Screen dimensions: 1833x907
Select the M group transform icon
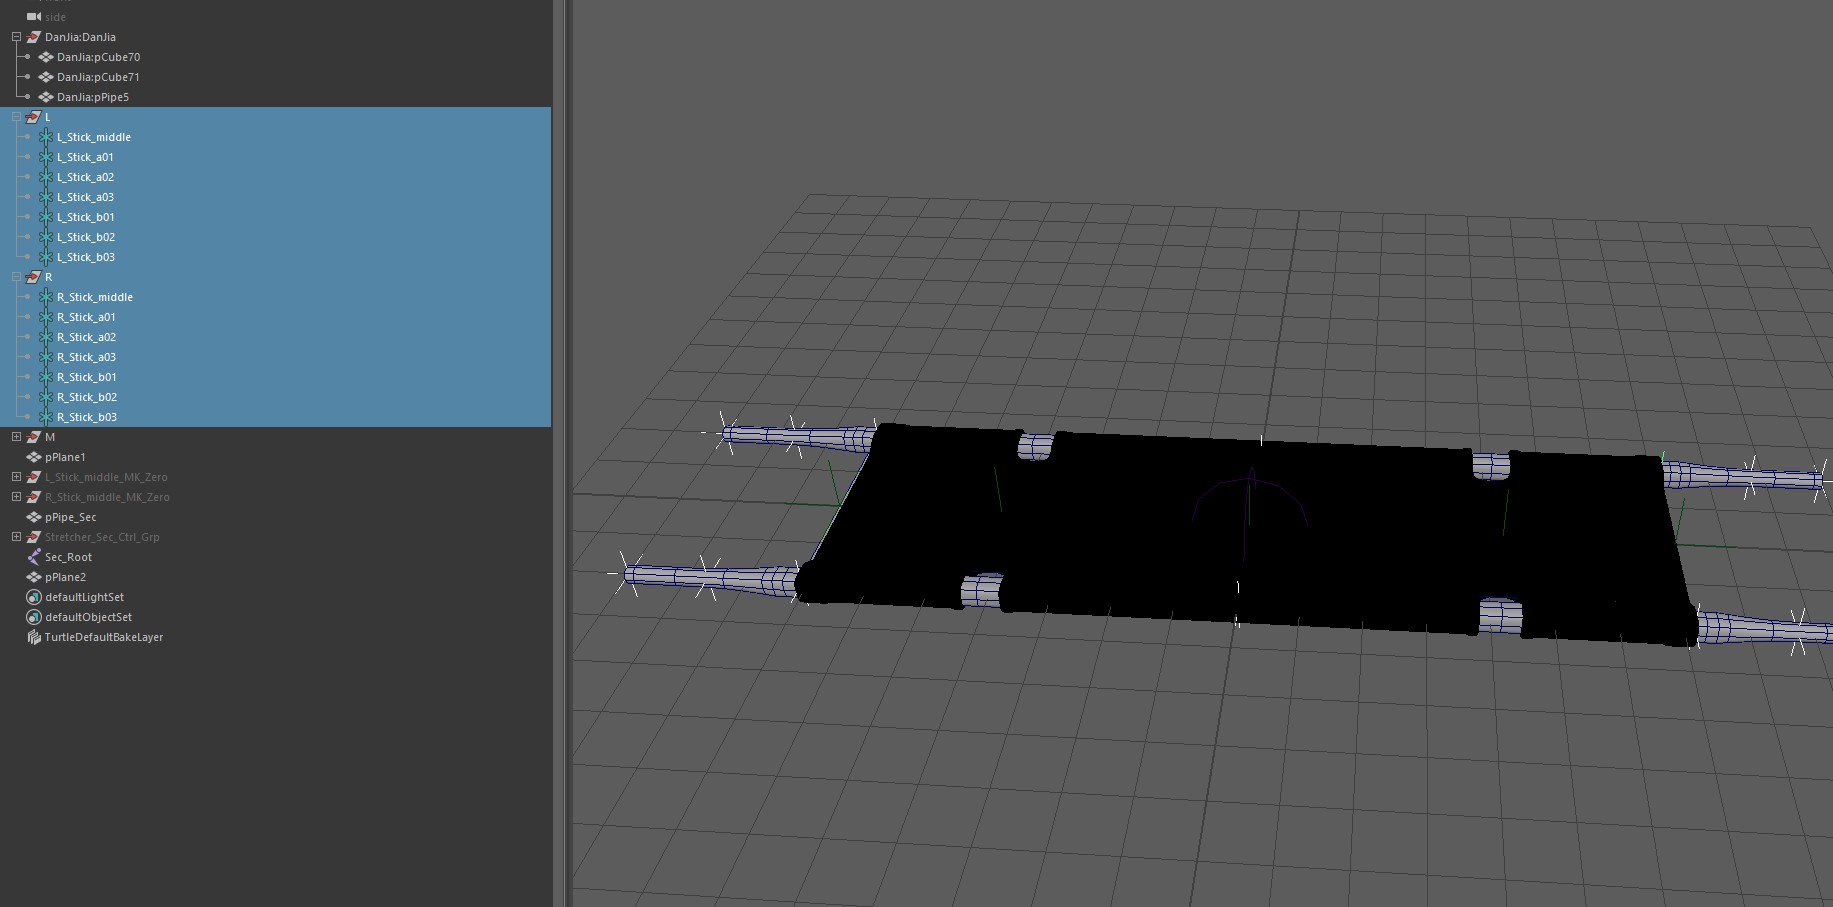[33, 437]
